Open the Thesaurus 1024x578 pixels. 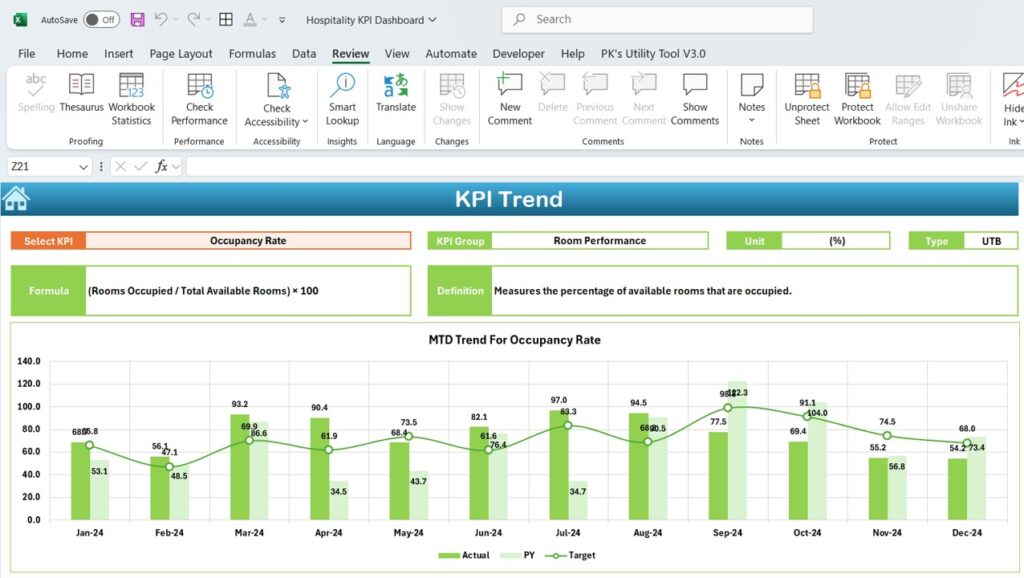coord(82,93)
